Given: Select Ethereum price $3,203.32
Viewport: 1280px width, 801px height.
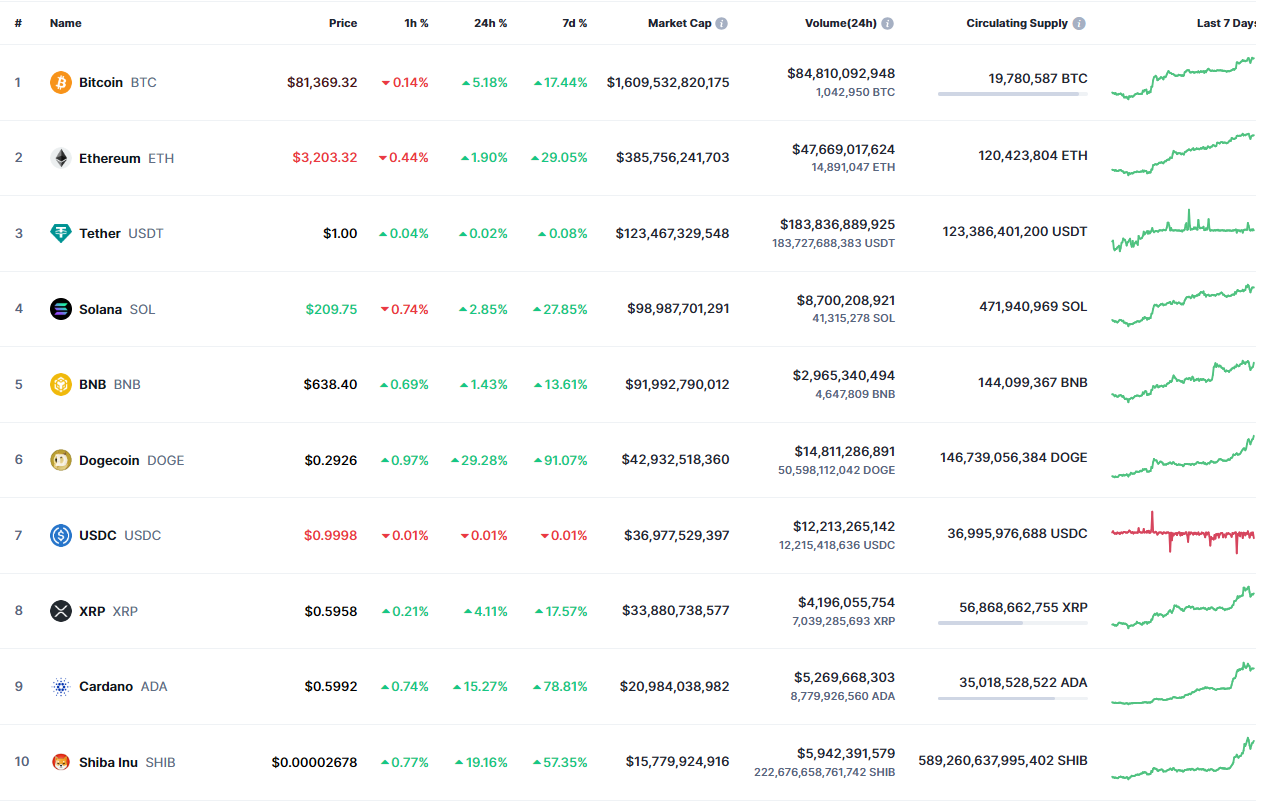Looking at the screenshot, I should [325, 158].
